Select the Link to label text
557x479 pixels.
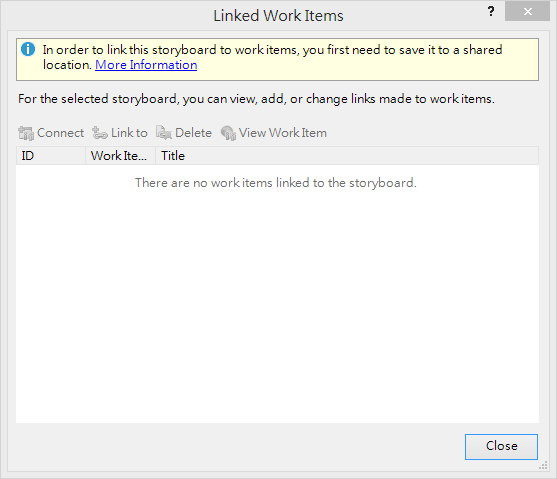pyautogui.click(x=129, y=133)
